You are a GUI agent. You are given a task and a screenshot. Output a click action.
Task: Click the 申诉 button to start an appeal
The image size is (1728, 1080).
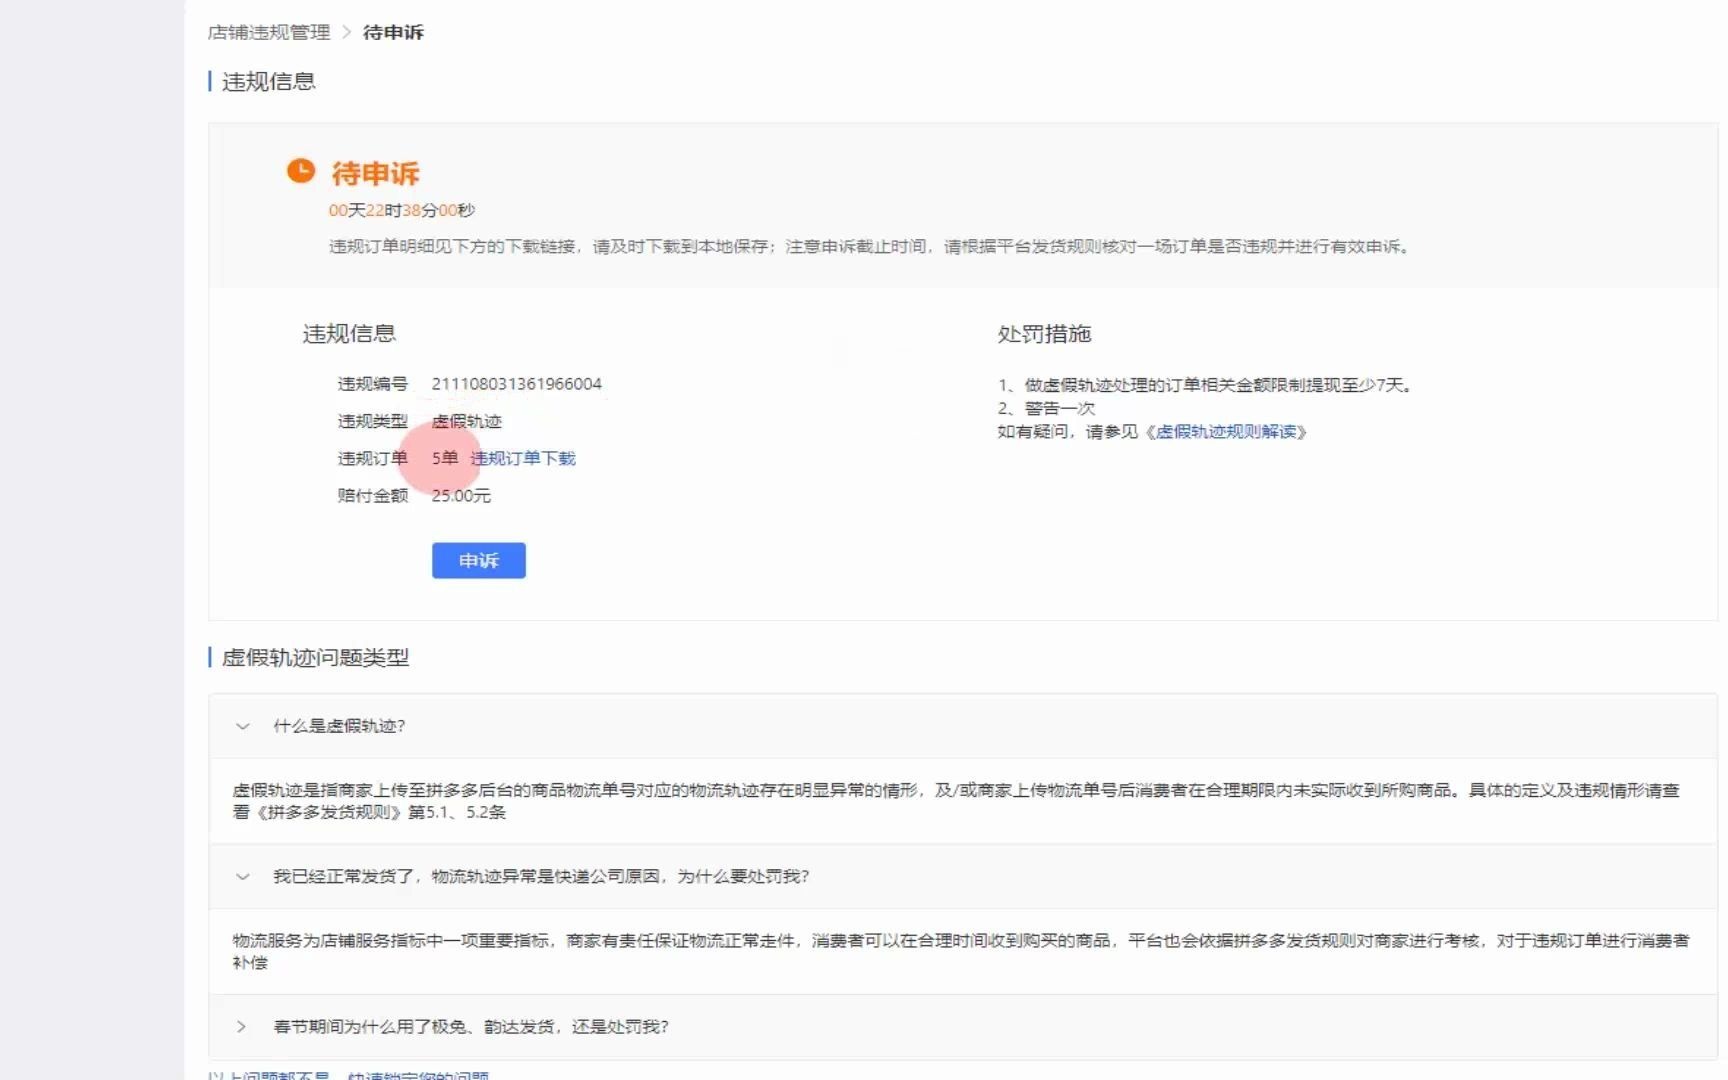click(478, 561)
